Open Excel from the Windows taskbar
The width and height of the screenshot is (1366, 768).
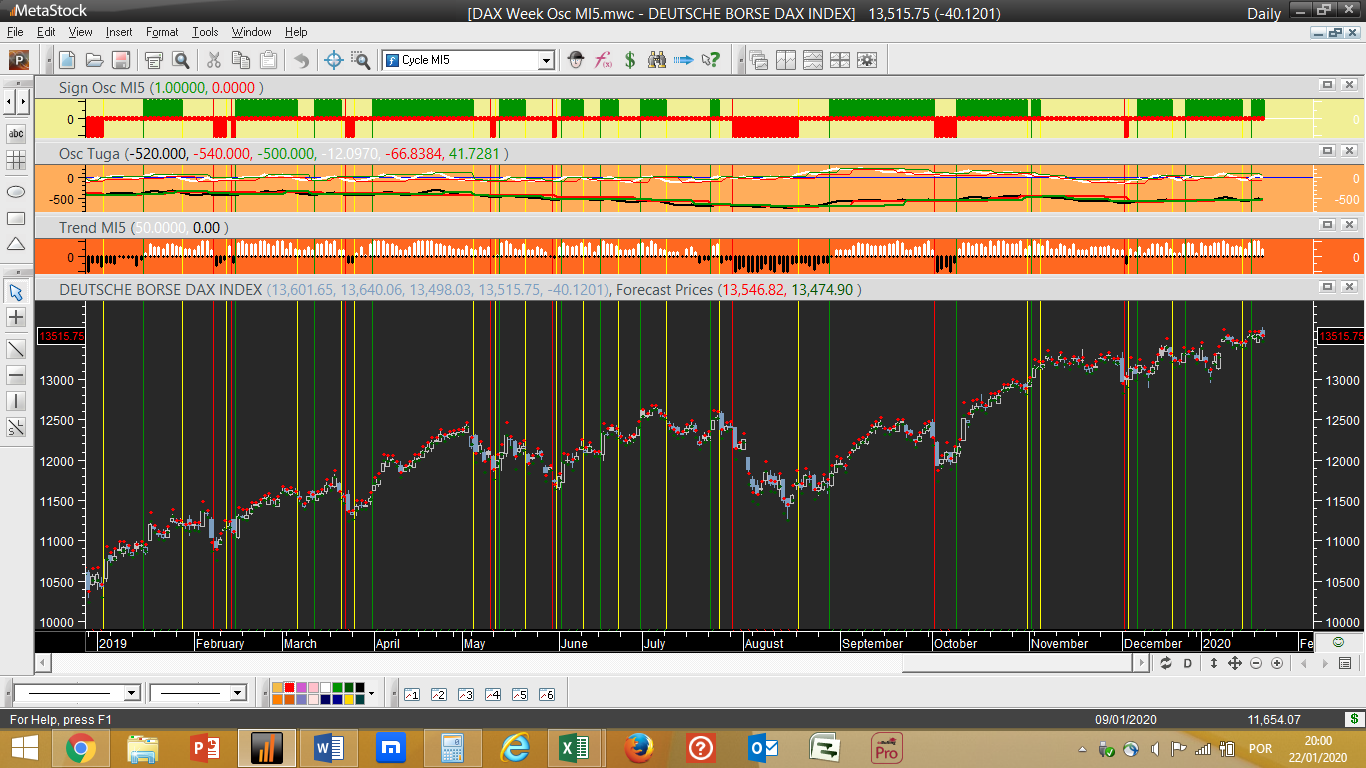click(574, 747)
